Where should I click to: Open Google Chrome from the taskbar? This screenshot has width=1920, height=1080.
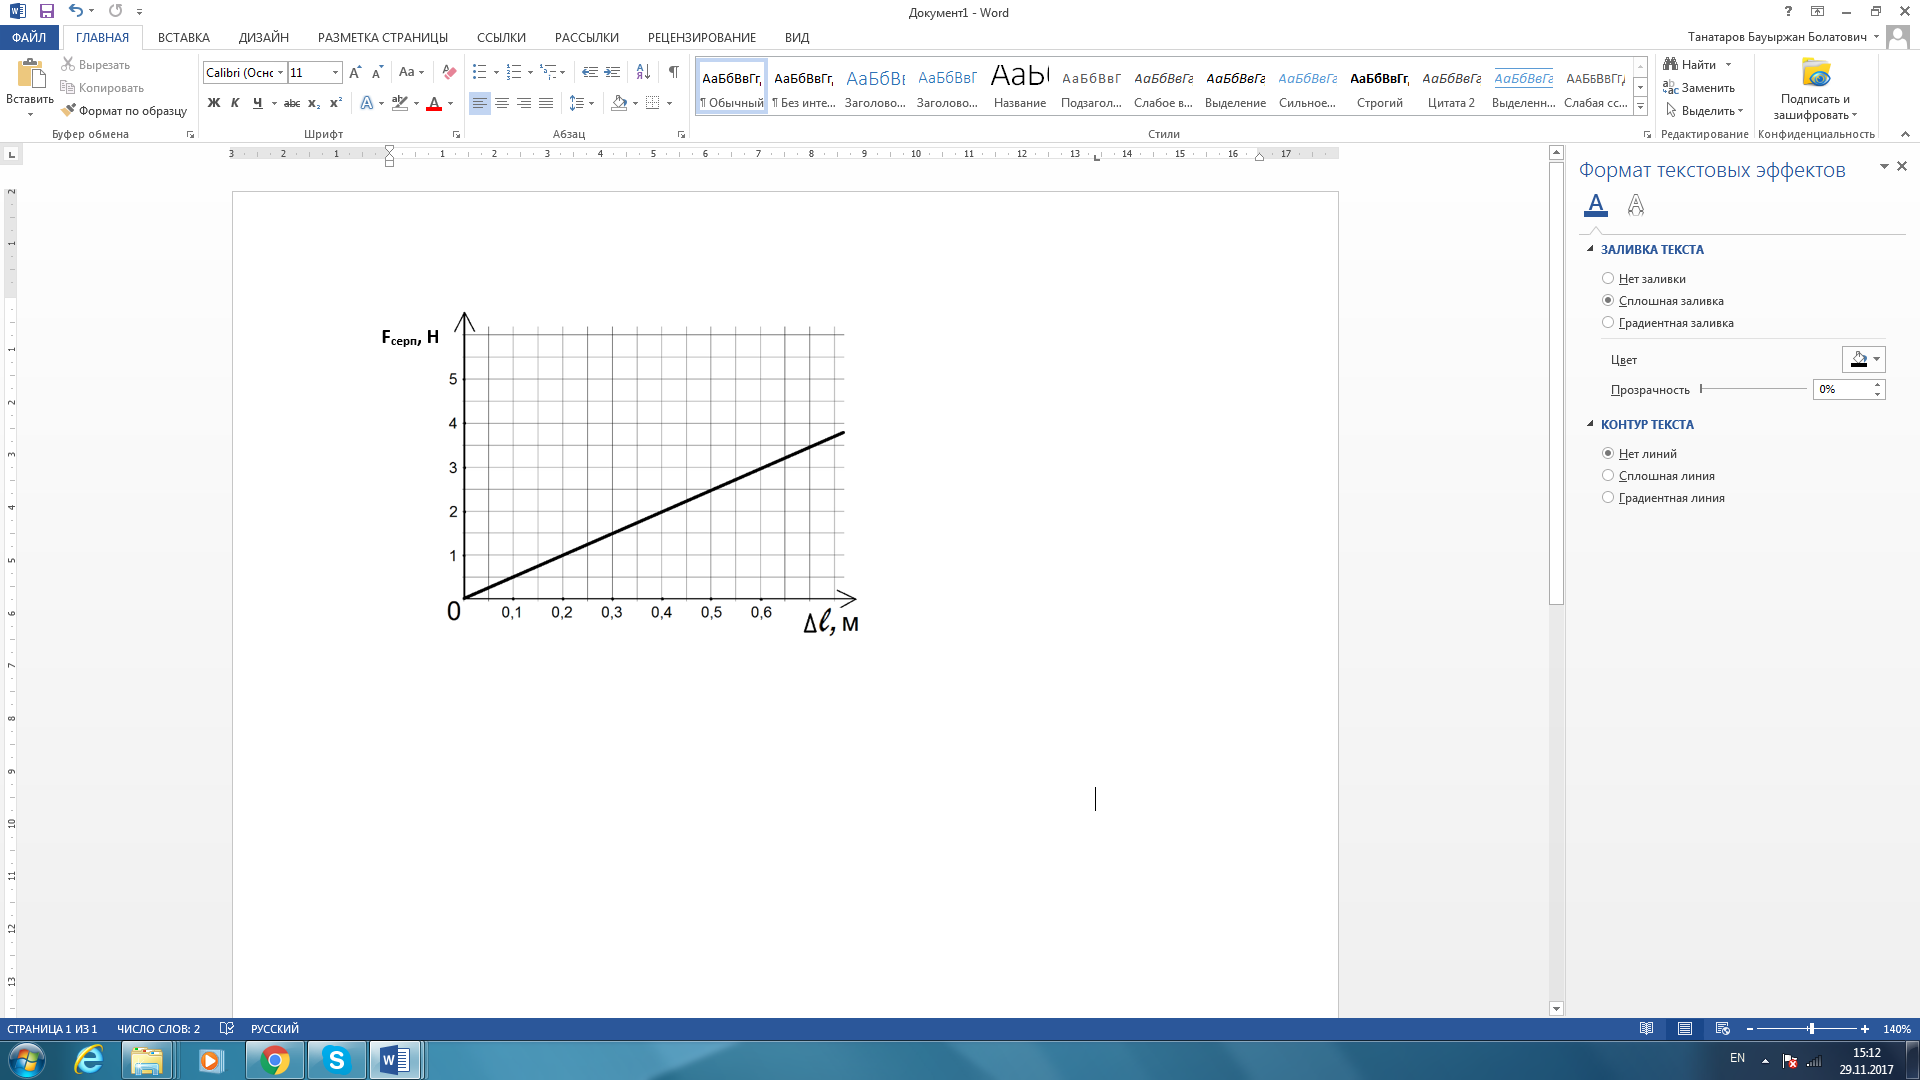(275, 1060)
